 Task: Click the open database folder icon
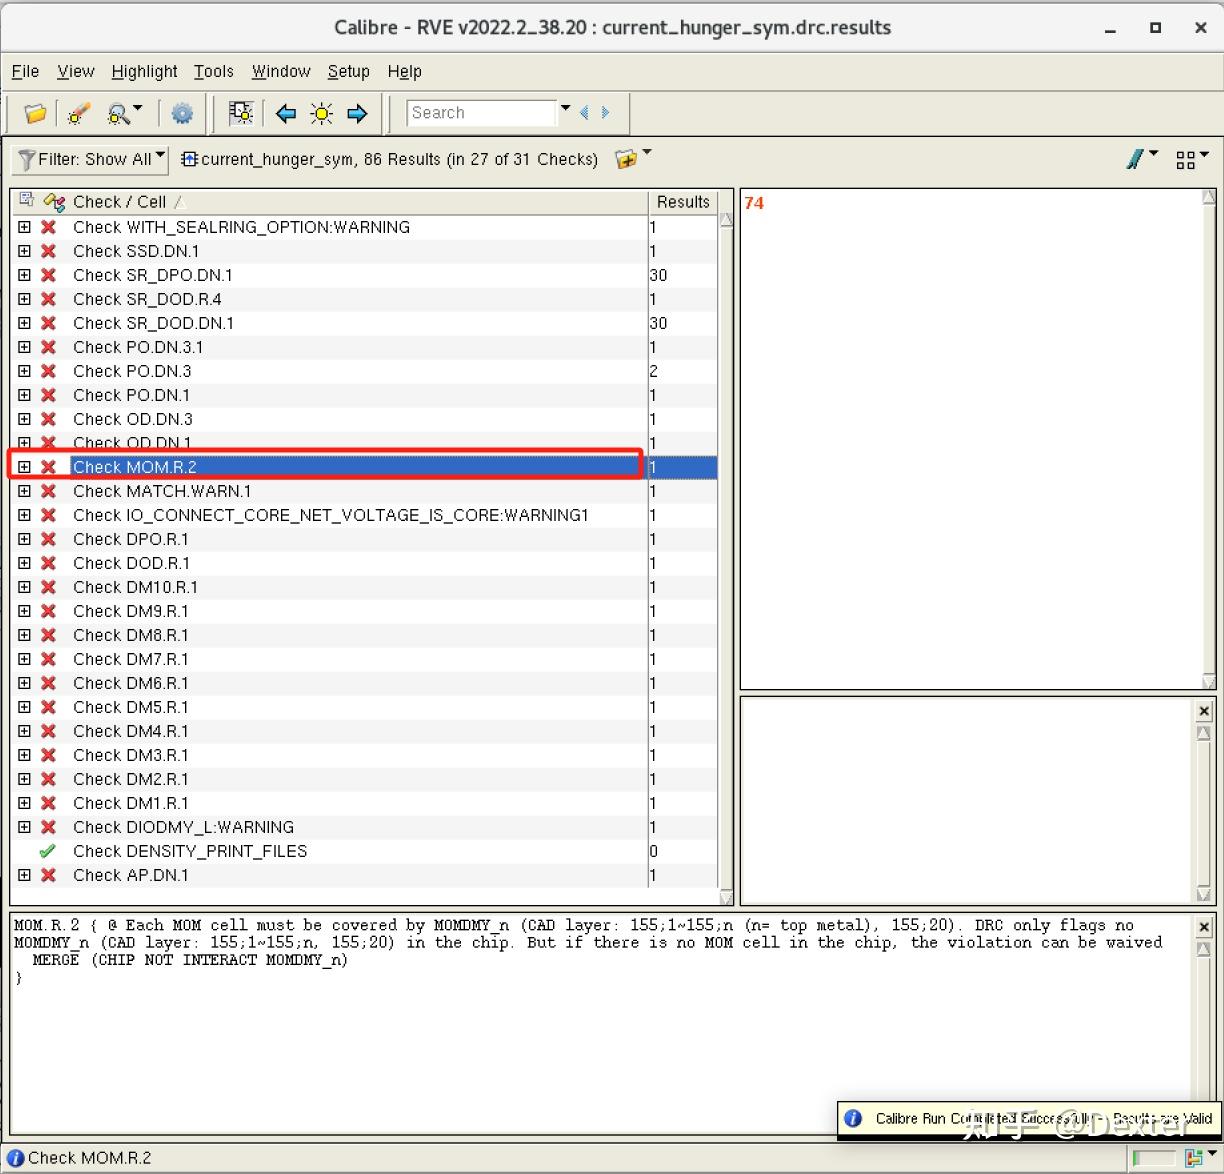35,114
